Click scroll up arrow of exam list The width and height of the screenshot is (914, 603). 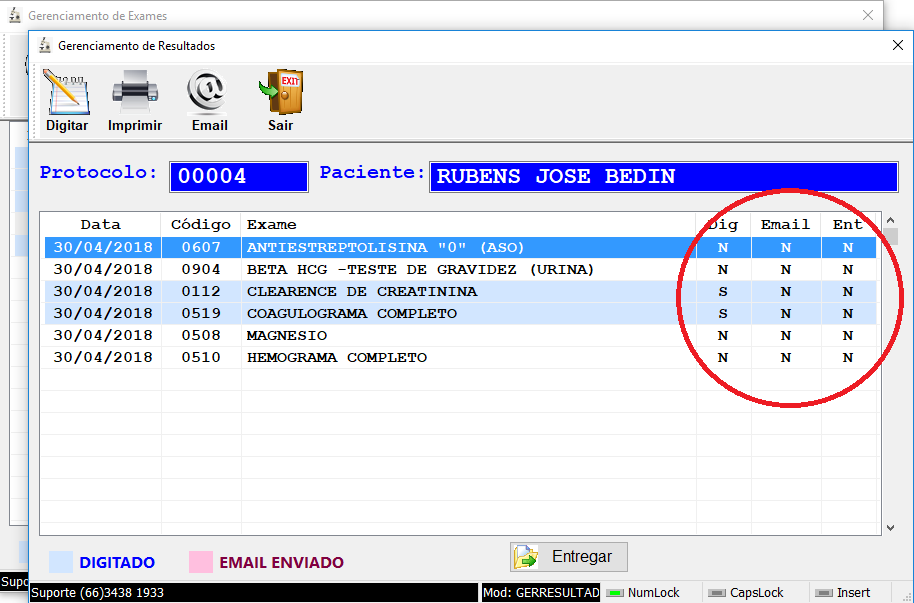point(891,220)
